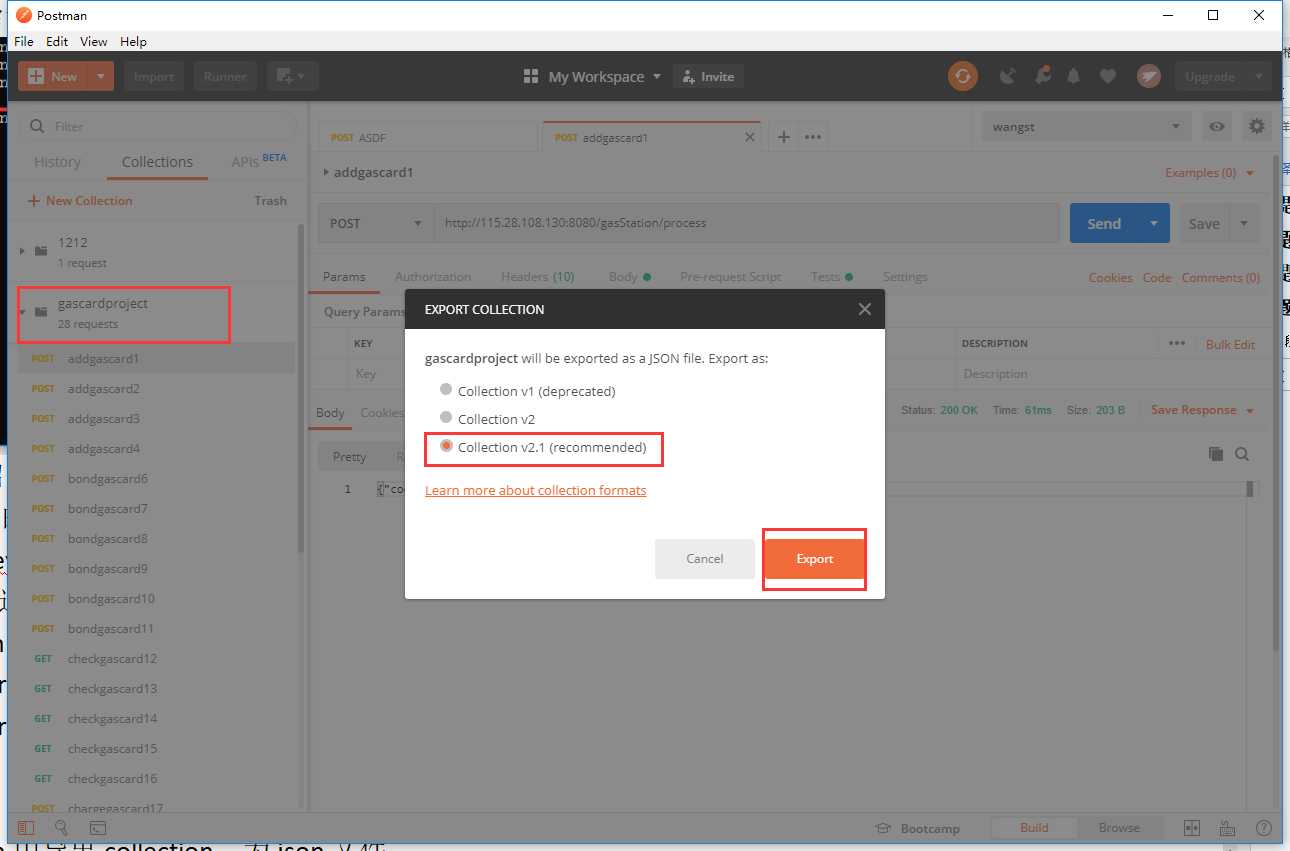Click the sync status icon in header
This screenshot has width=1290, height=851.
tap(963, 76)
